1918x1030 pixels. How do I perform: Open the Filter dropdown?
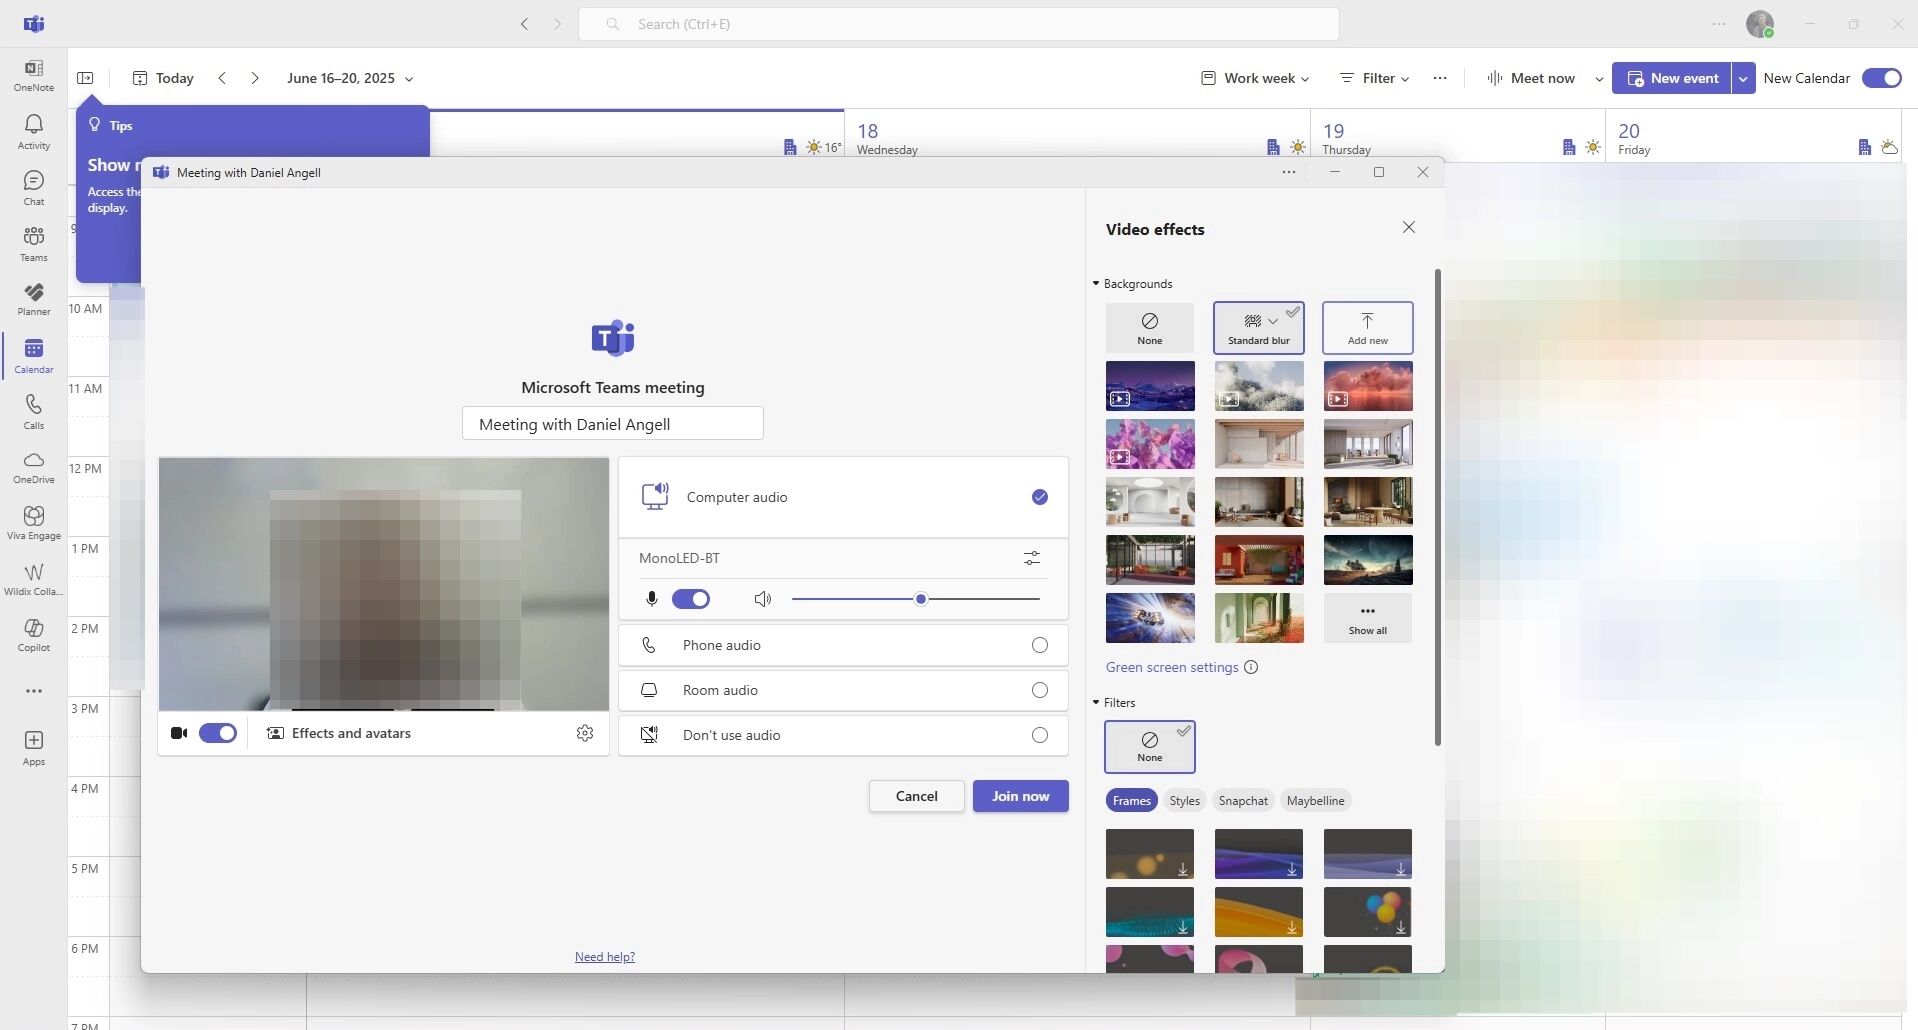click(x=1375, y=78)
